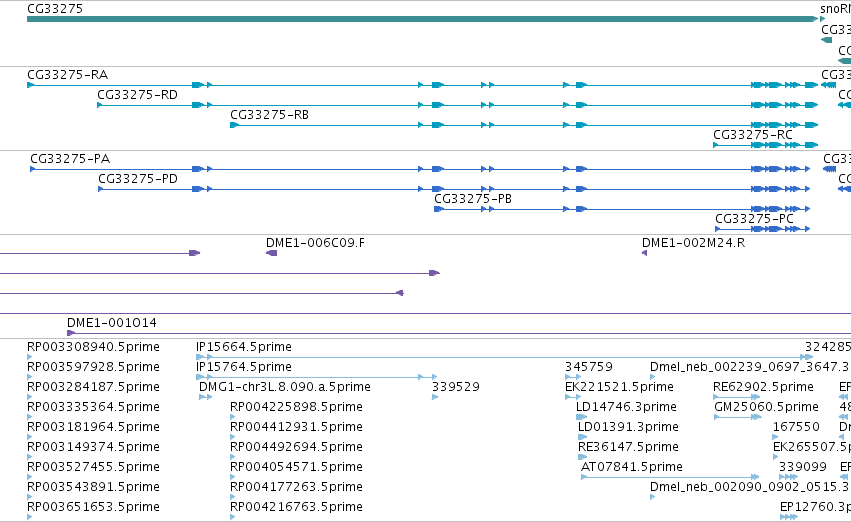Select the CG33275-RB transcript label
Screen dimensions: 851x522
click(x=269, y=115)
